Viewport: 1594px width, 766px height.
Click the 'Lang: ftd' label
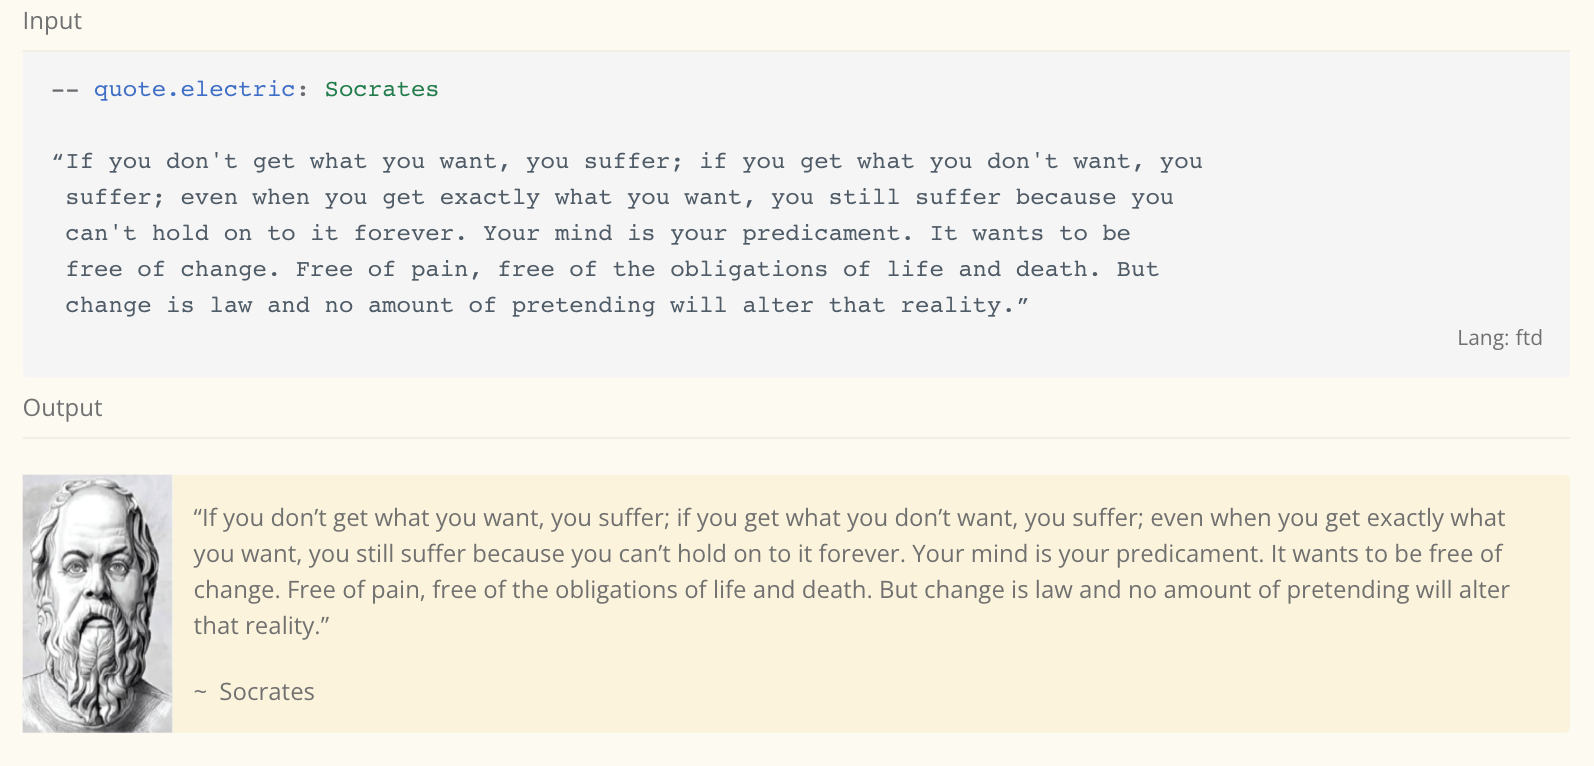1499,338
